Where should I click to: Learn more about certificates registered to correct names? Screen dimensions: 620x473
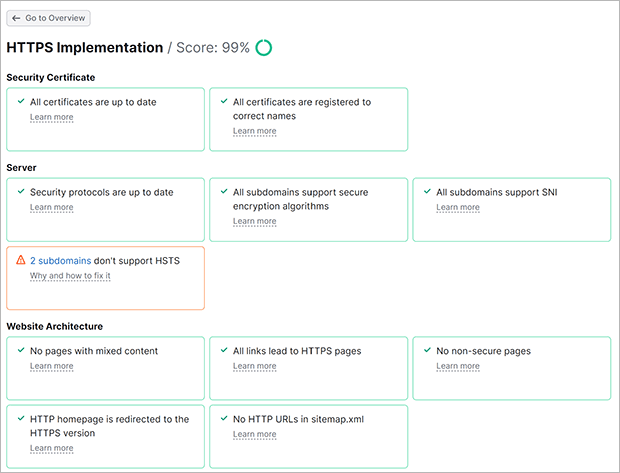click(254, 131)
